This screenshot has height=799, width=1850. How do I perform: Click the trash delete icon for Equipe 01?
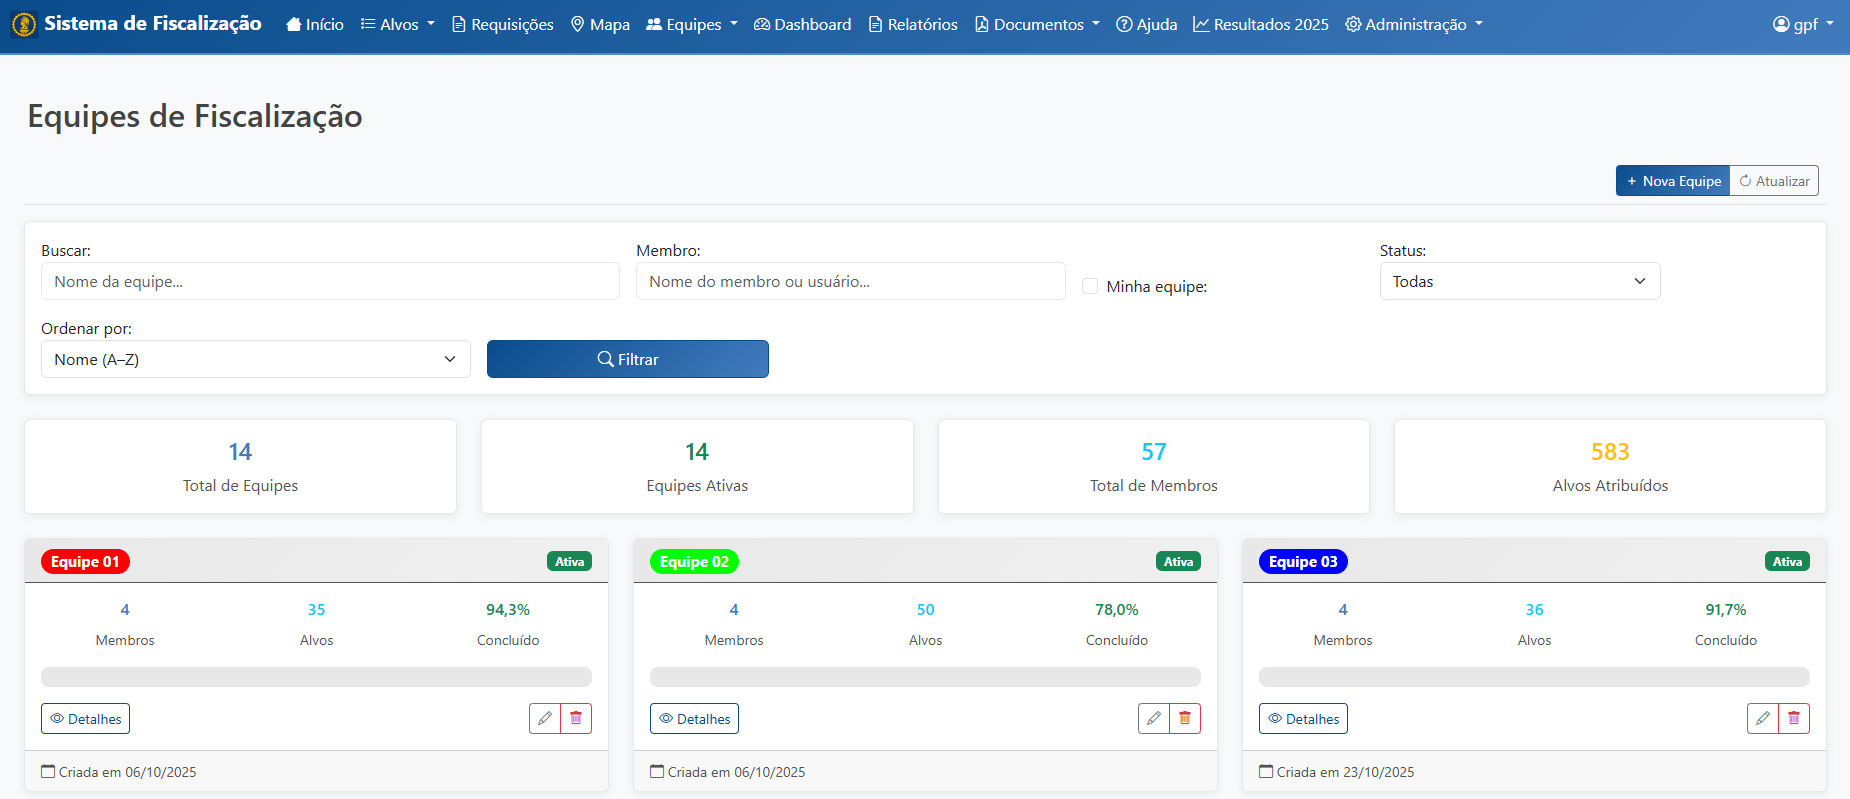pos(576,718)
